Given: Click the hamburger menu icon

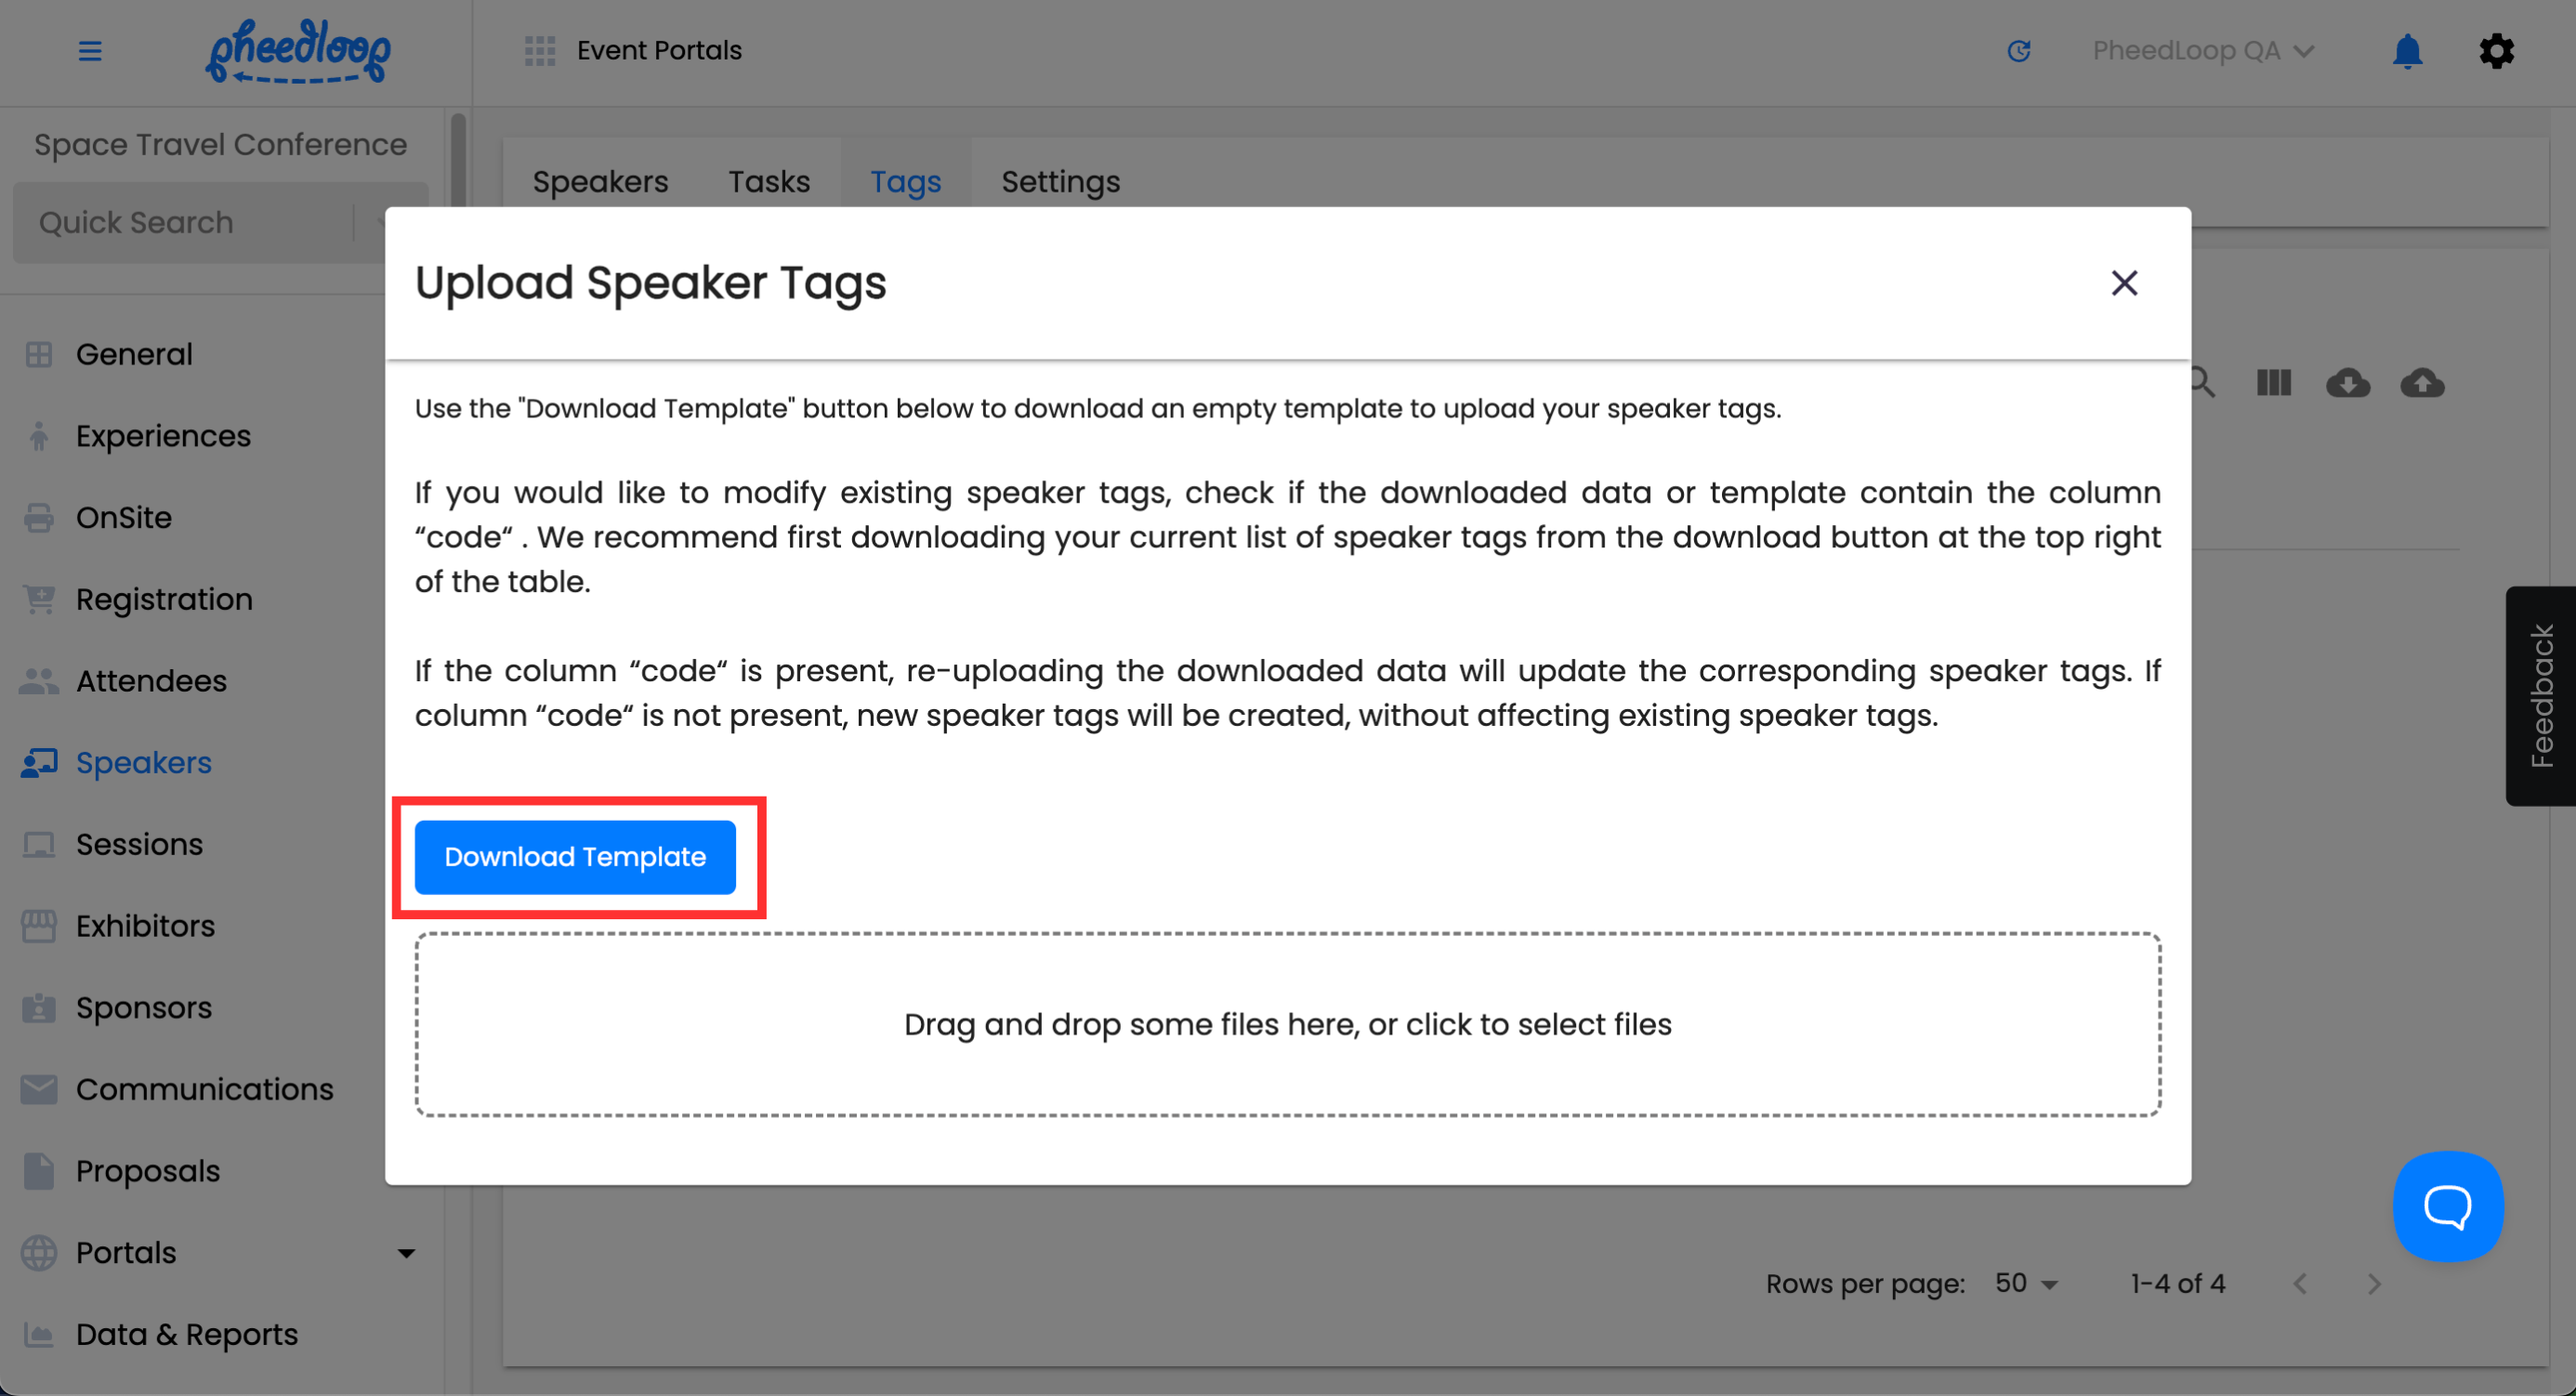Looking at the screenshot, I should [x=90, y=50].
